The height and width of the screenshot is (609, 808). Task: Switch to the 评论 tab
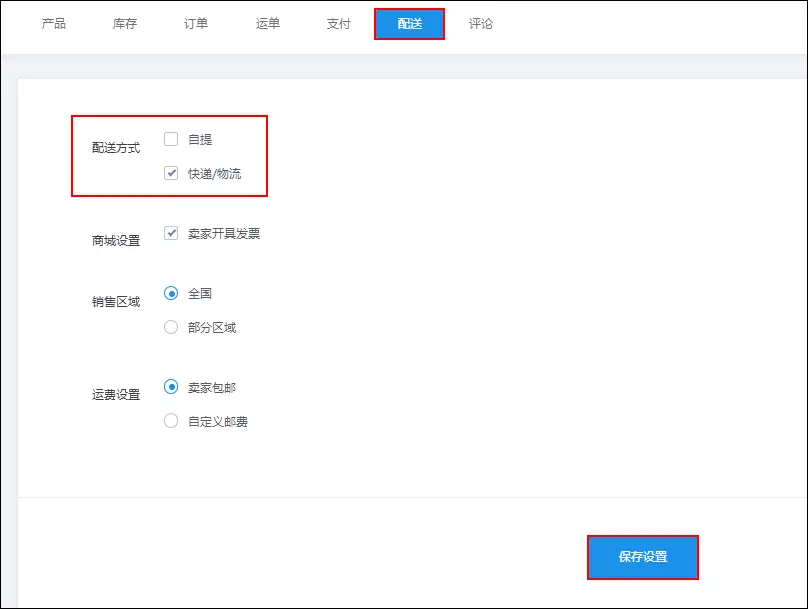pos(481,24)
